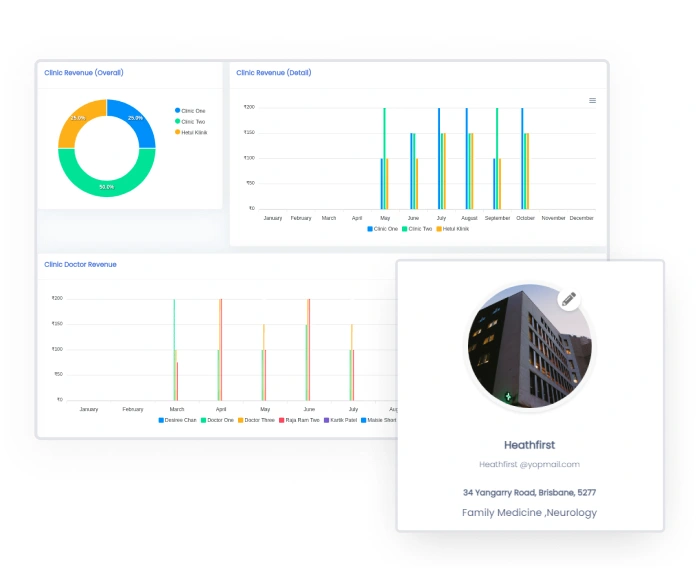Toggle Clinic Two series in bar chart legend
The image size is (700, 568).
417,229
